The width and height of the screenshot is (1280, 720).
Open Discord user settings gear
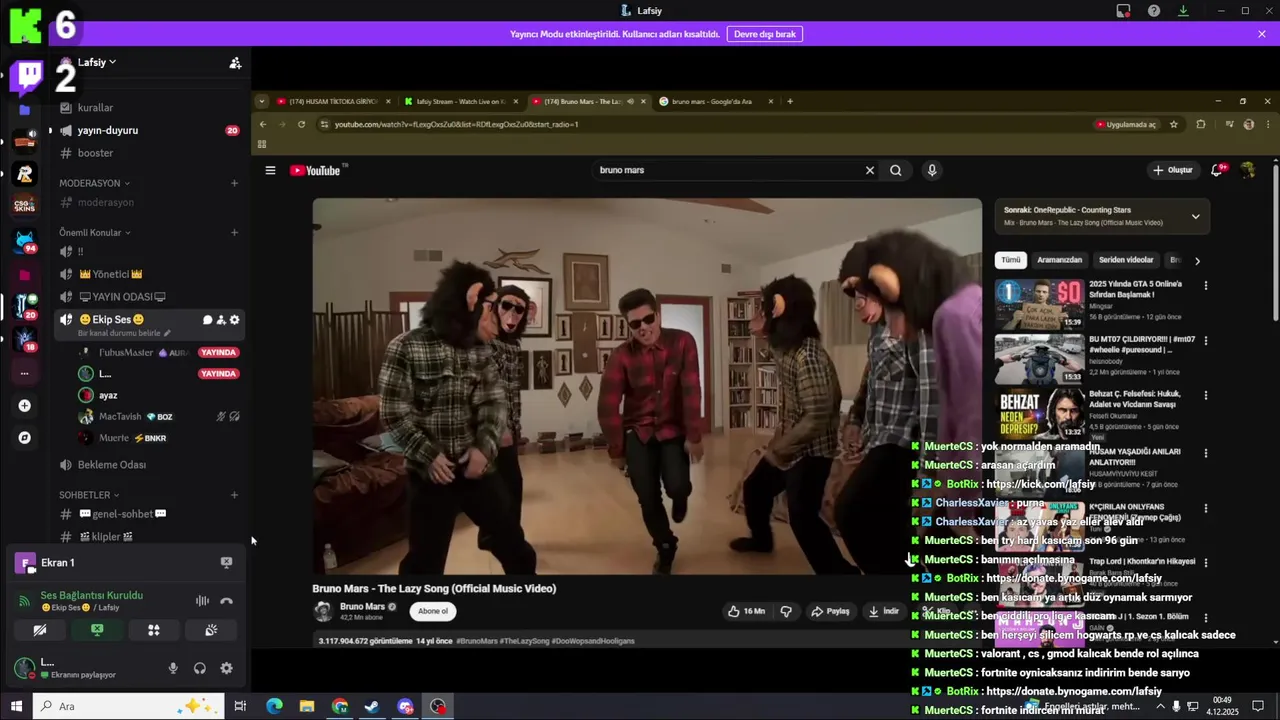point(226,668)
